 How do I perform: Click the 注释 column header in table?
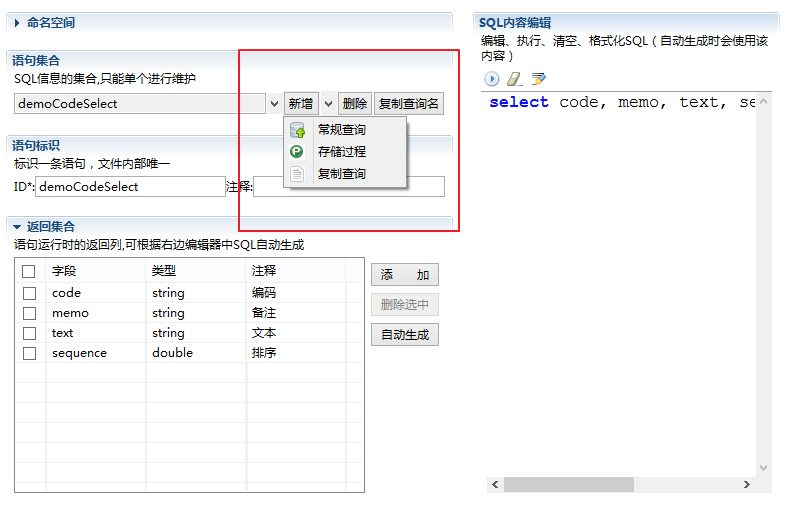pos(264,271)
